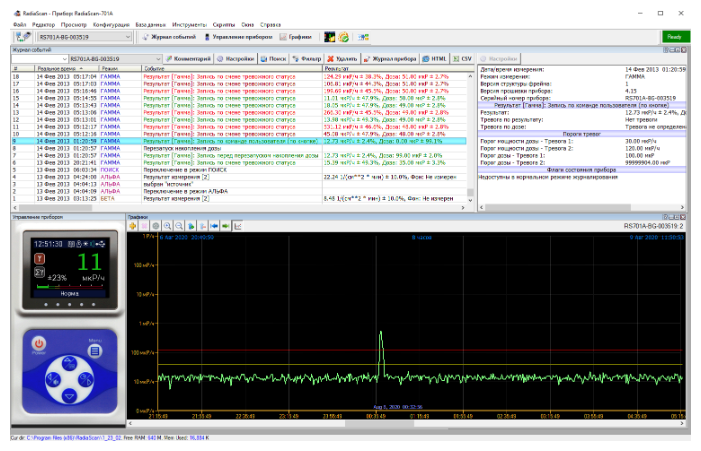Click the orange refresh circle toolbar icon
Viewport: 701px width, 451px height.
(x=343, y=37)
